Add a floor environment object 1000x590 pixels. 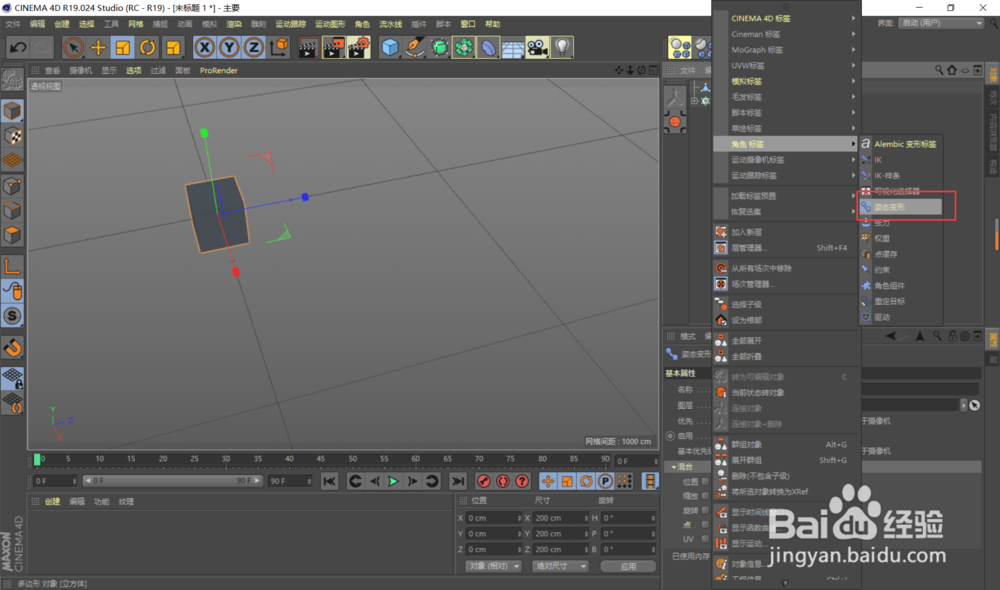point(513,47)
